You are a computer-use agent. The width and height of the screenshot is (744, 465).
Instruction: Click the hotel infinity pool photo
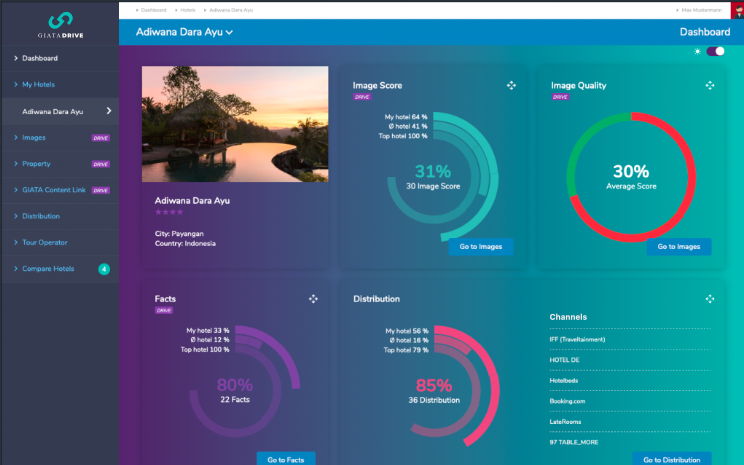click(x=235, y=124)
